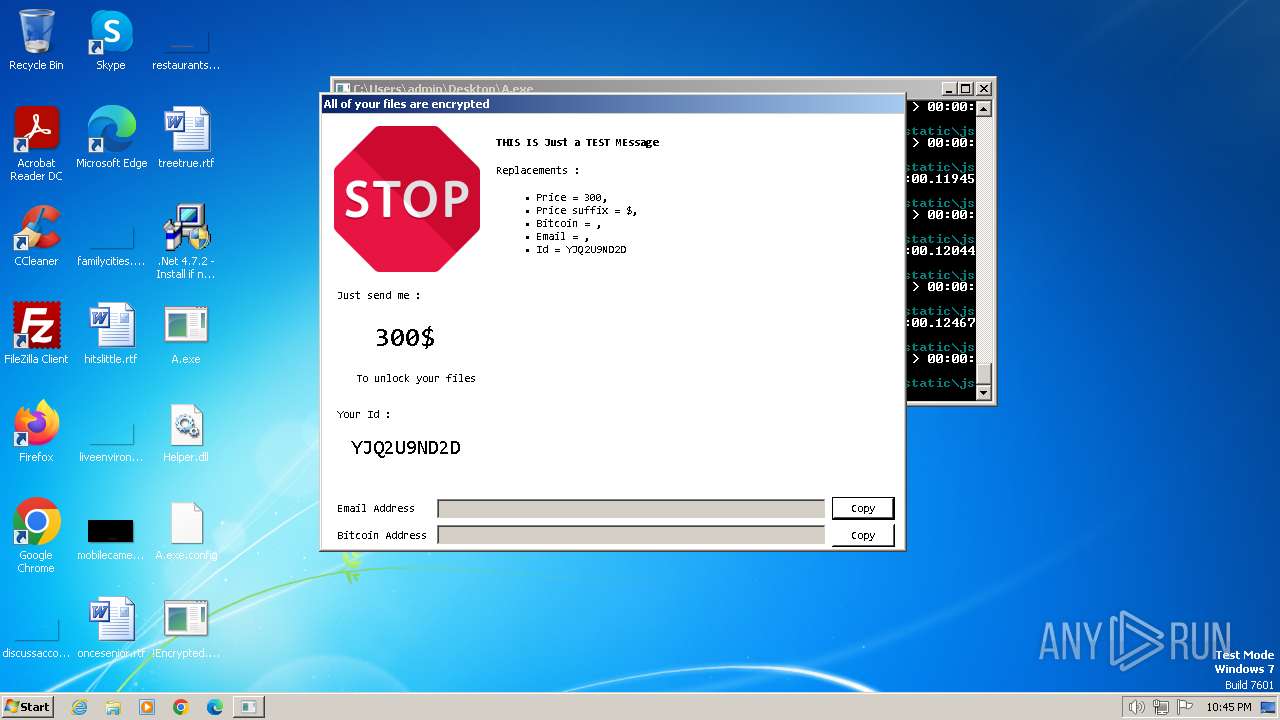Viewport: 1280px width, 720px height.
Task: Open treetrue.rtf document
Action: click(186, 138)
